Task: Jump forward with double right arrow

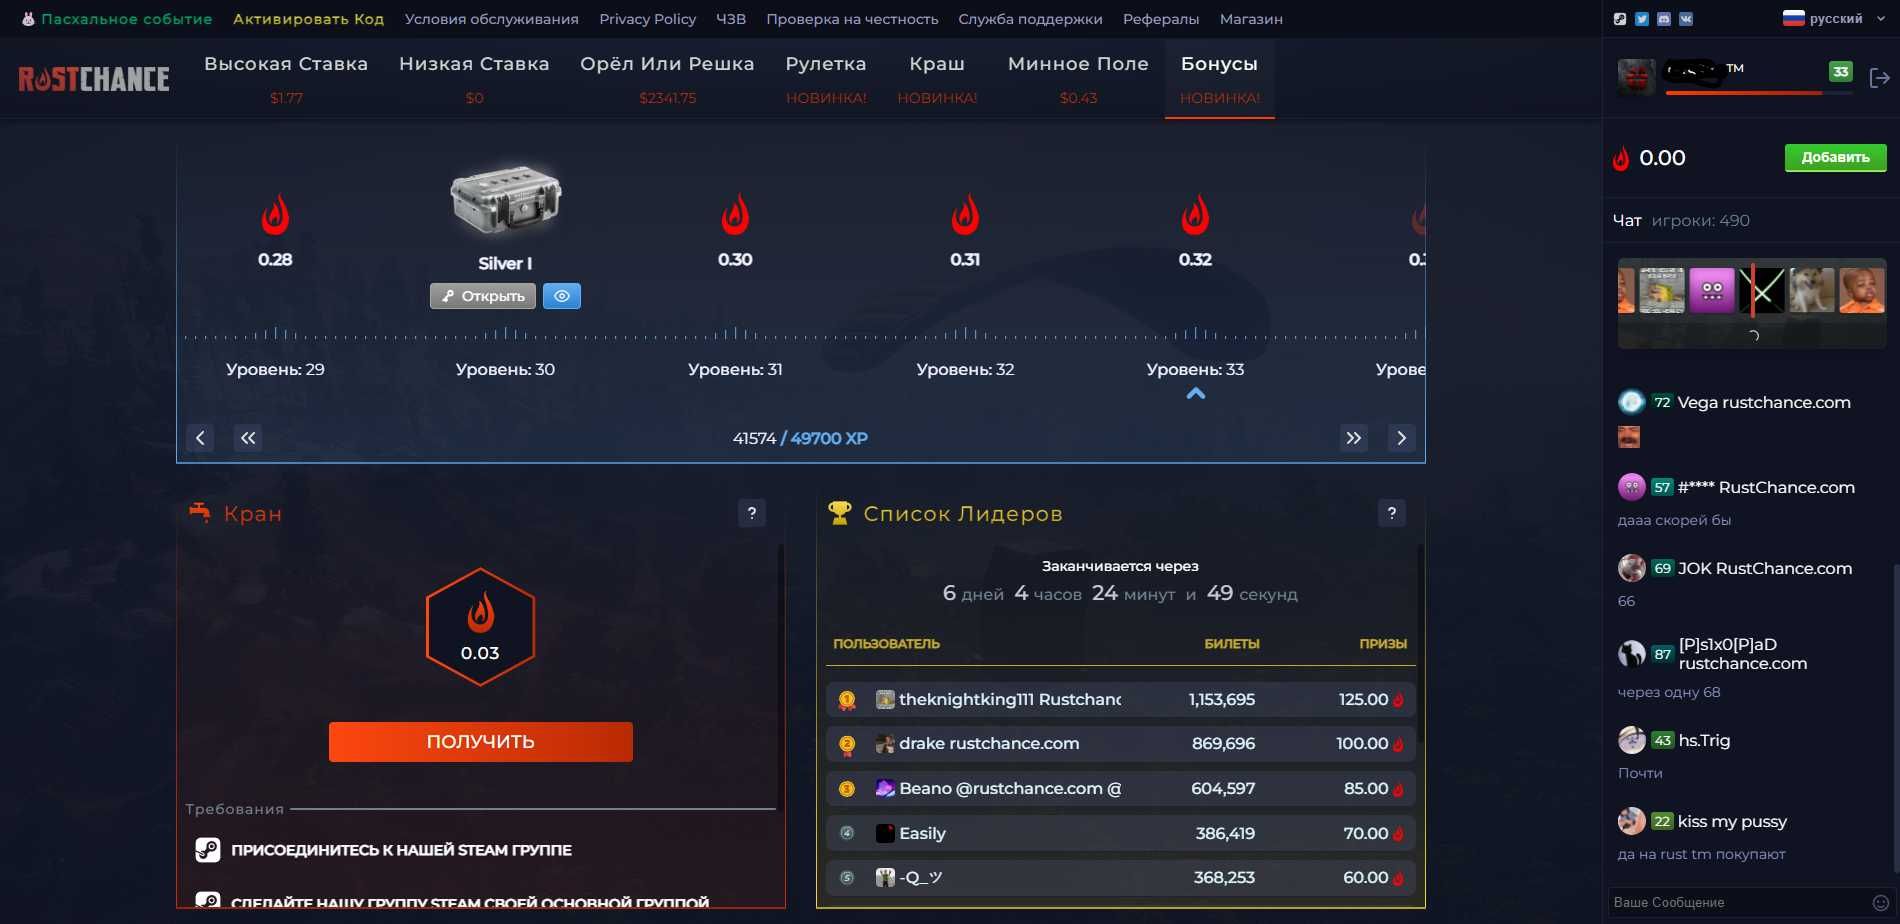Action: tap(1353, 438)
